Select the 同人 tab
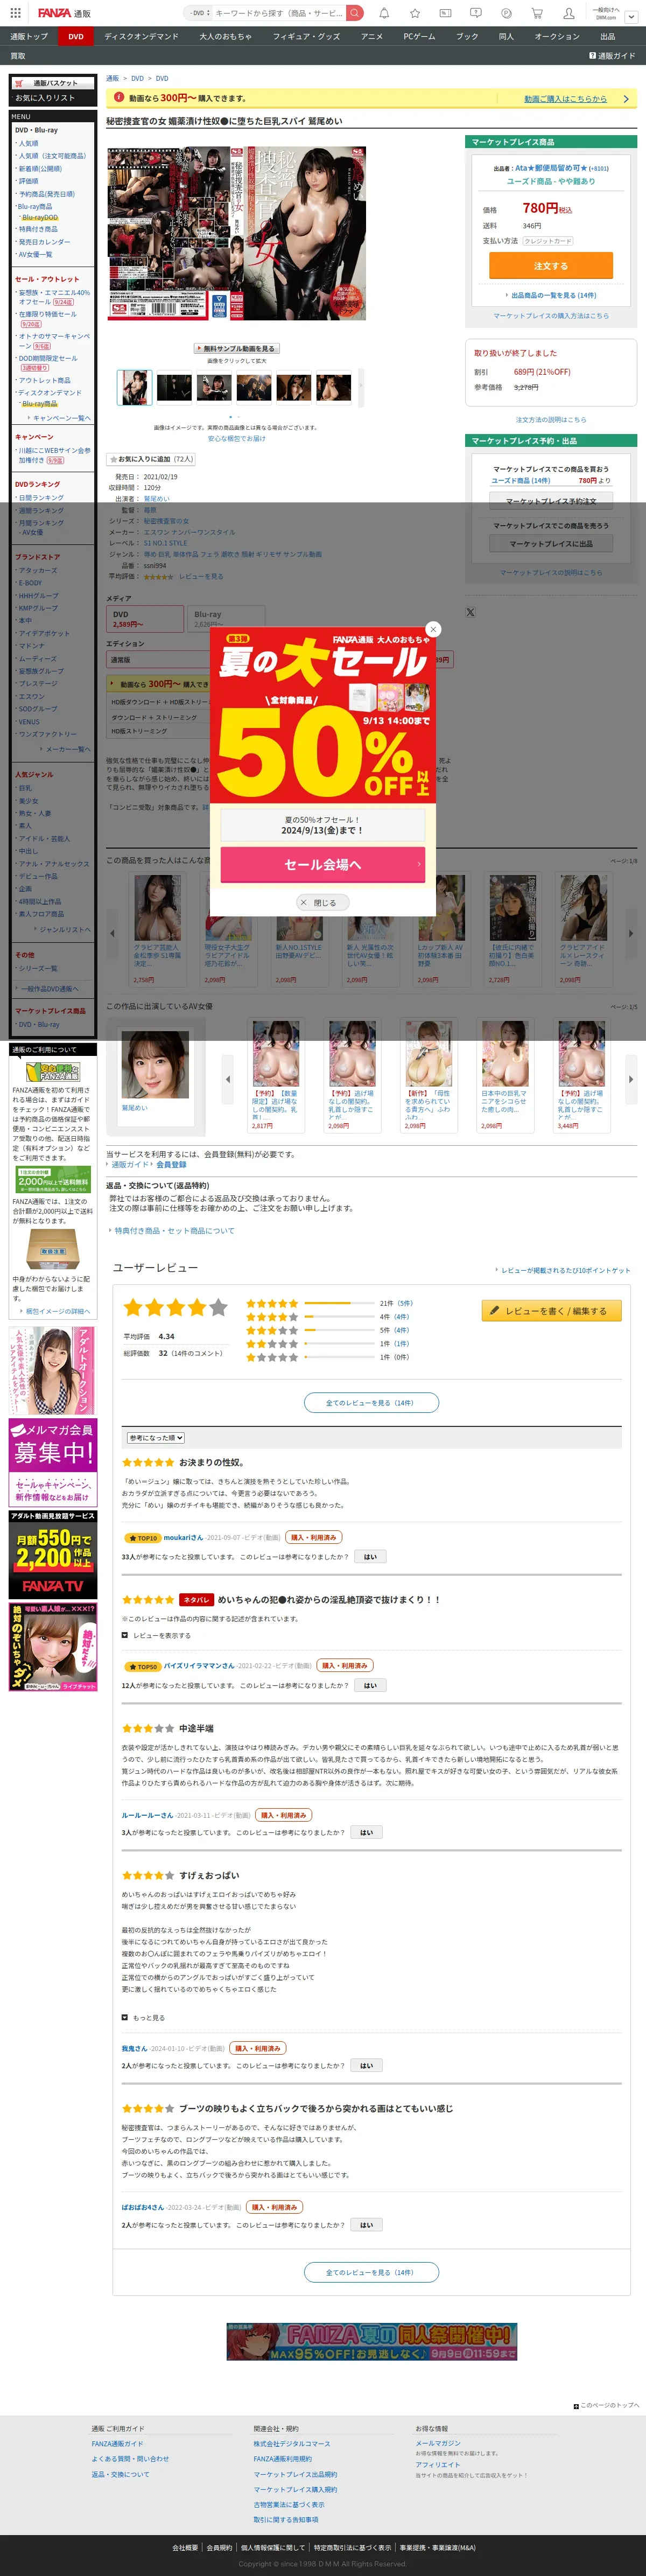Viewport: 646px width, 2576px height. [506, 36]
